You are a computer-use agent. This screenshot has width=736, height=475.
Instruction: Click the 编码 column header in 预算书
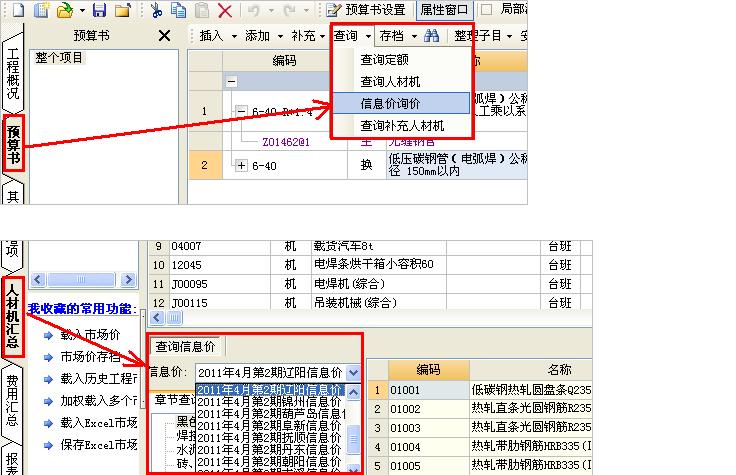(284, 61)
